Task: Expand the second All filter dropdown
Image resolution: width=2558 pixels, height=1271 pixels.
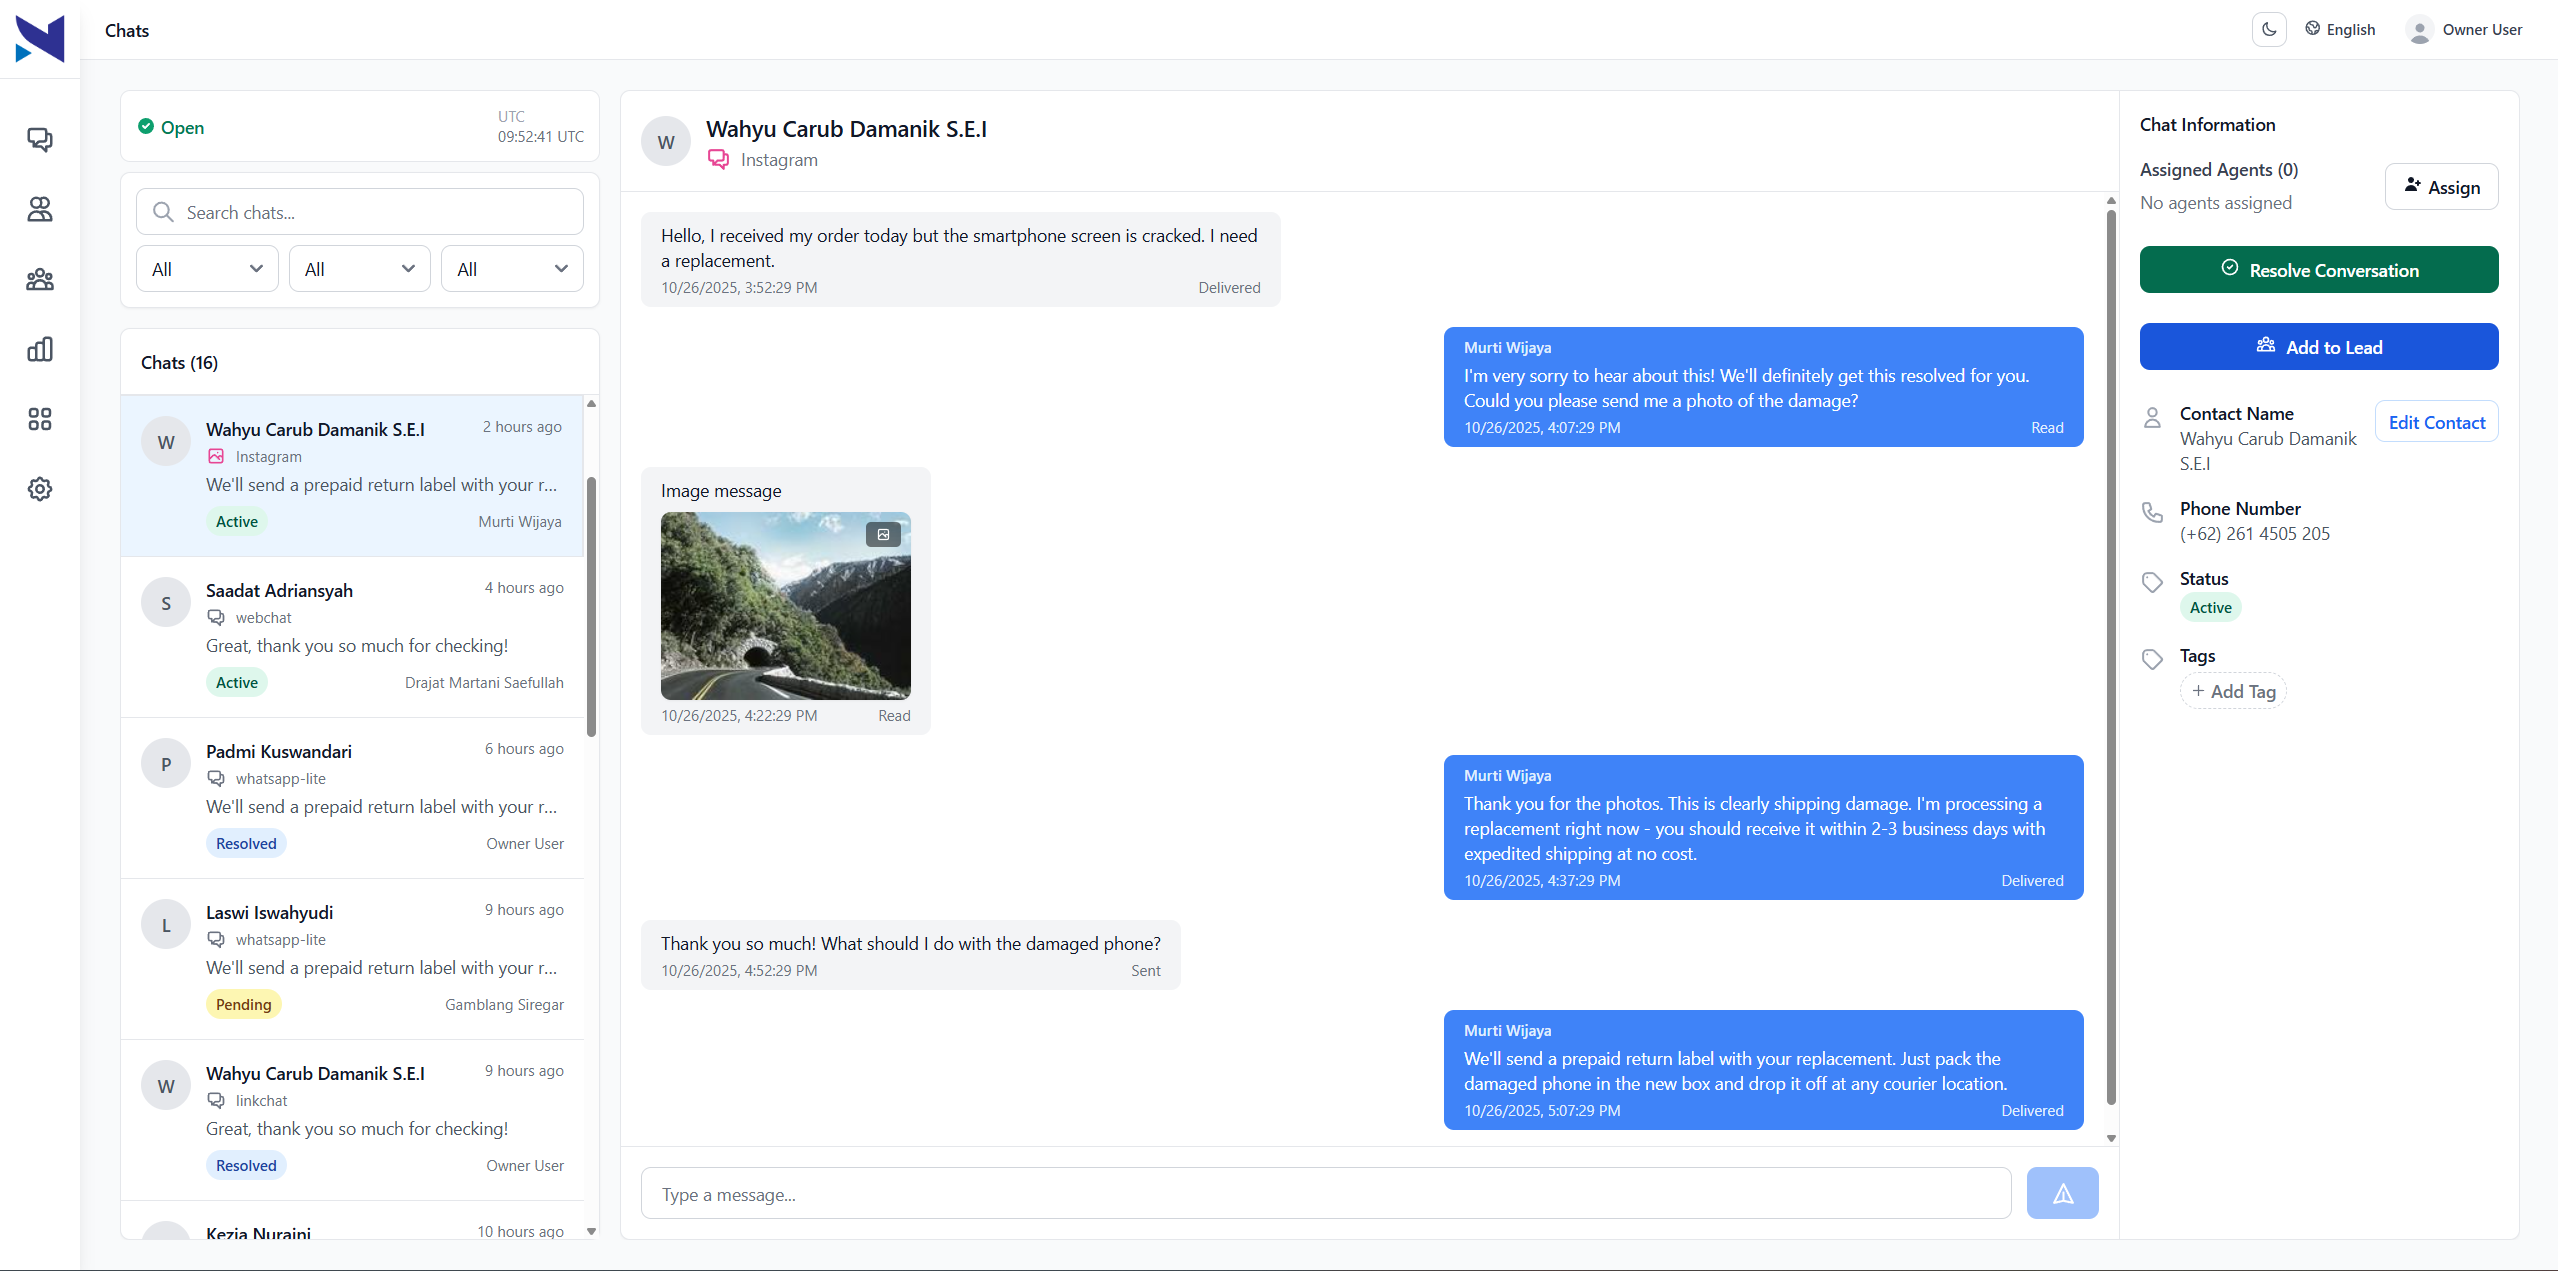Action: (360, 269)
